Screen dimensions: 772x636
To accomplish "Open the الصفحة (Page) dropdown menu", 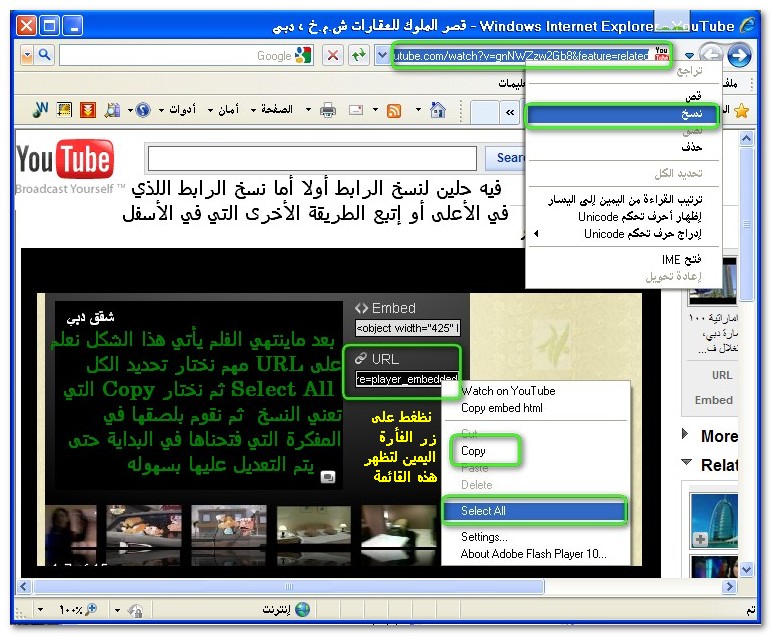I will click(x=272, y=109).
